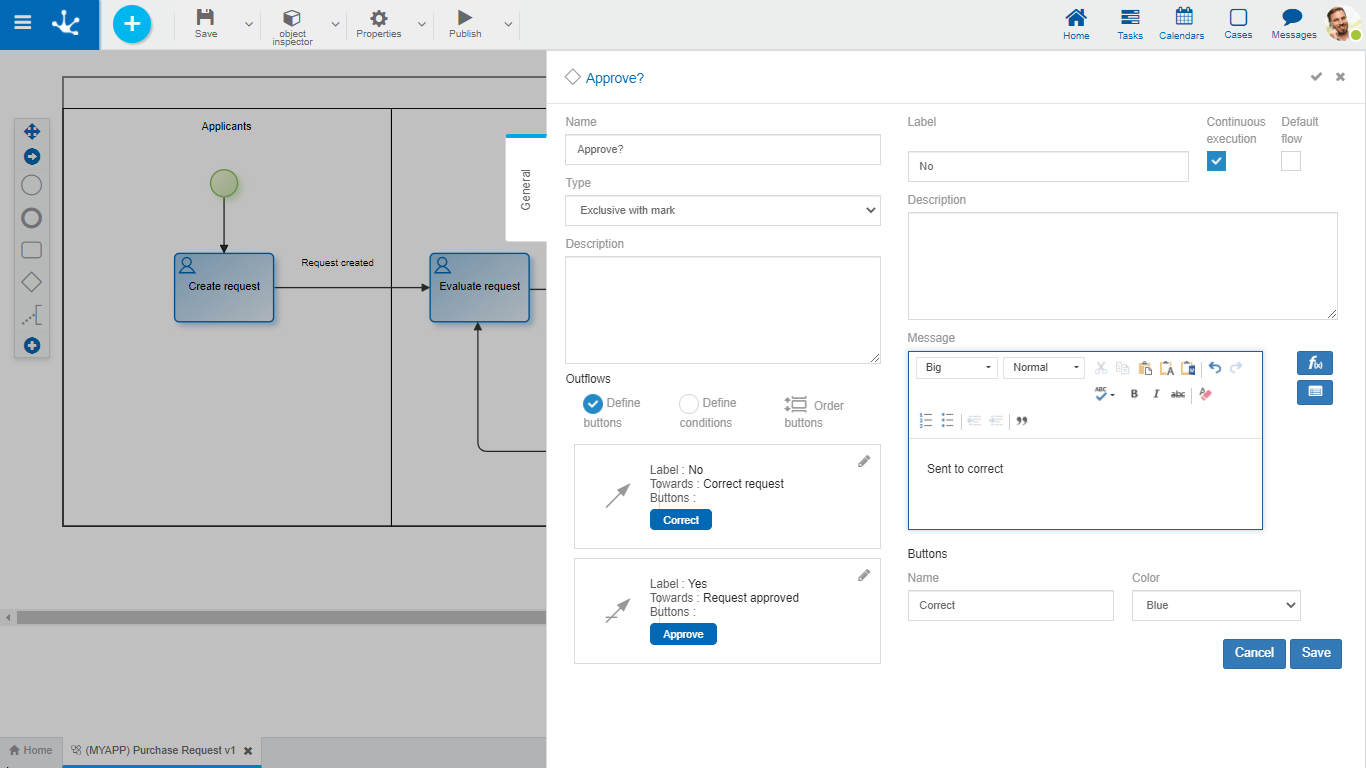Image resolution: width=1366 pixels, height=768 pixels.
Task: Enable the Default flow checkbox
Action: [1291, 161]
